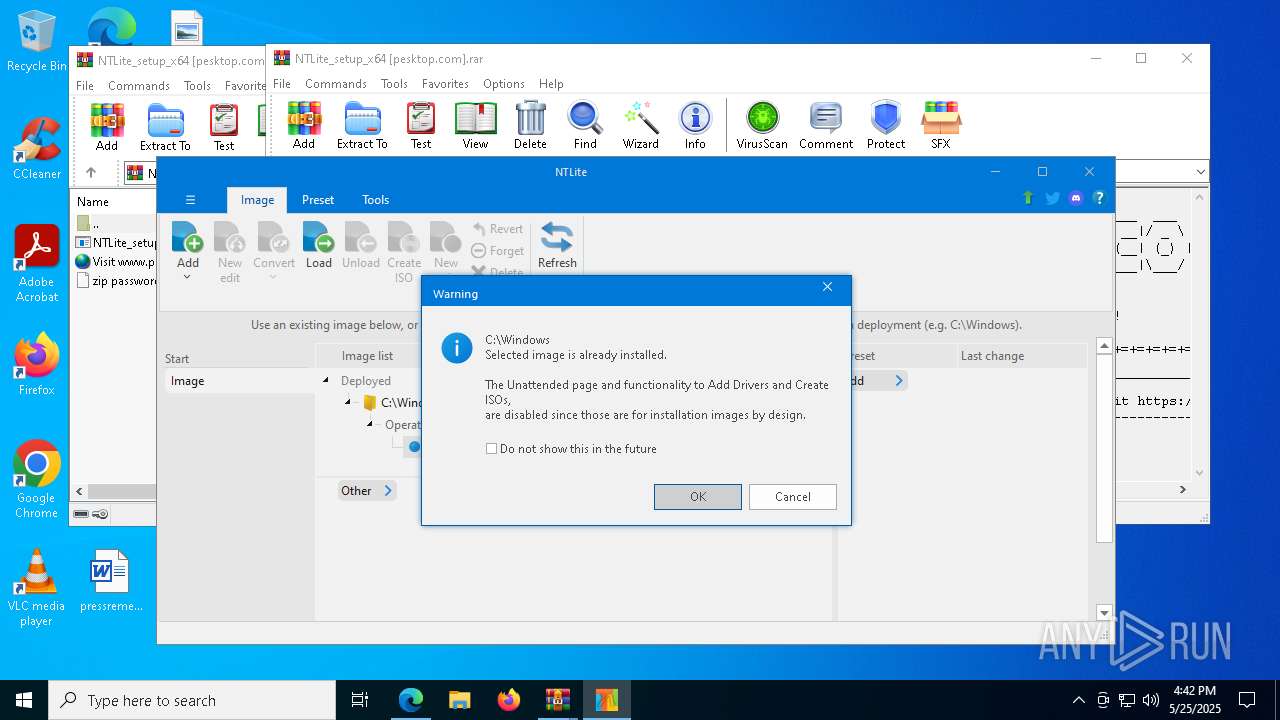
Task: Select 'zip password' file in back WinRAR list
Action: [x=115, y=281]
